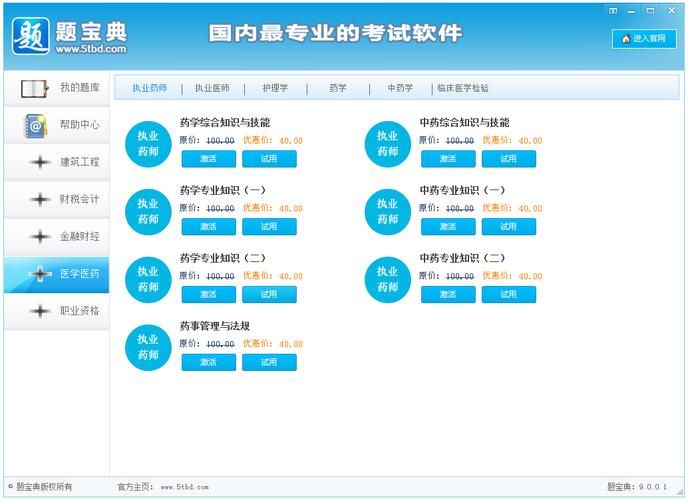
Task: Switch to the 中药学 tab
Action: point(400,88)
